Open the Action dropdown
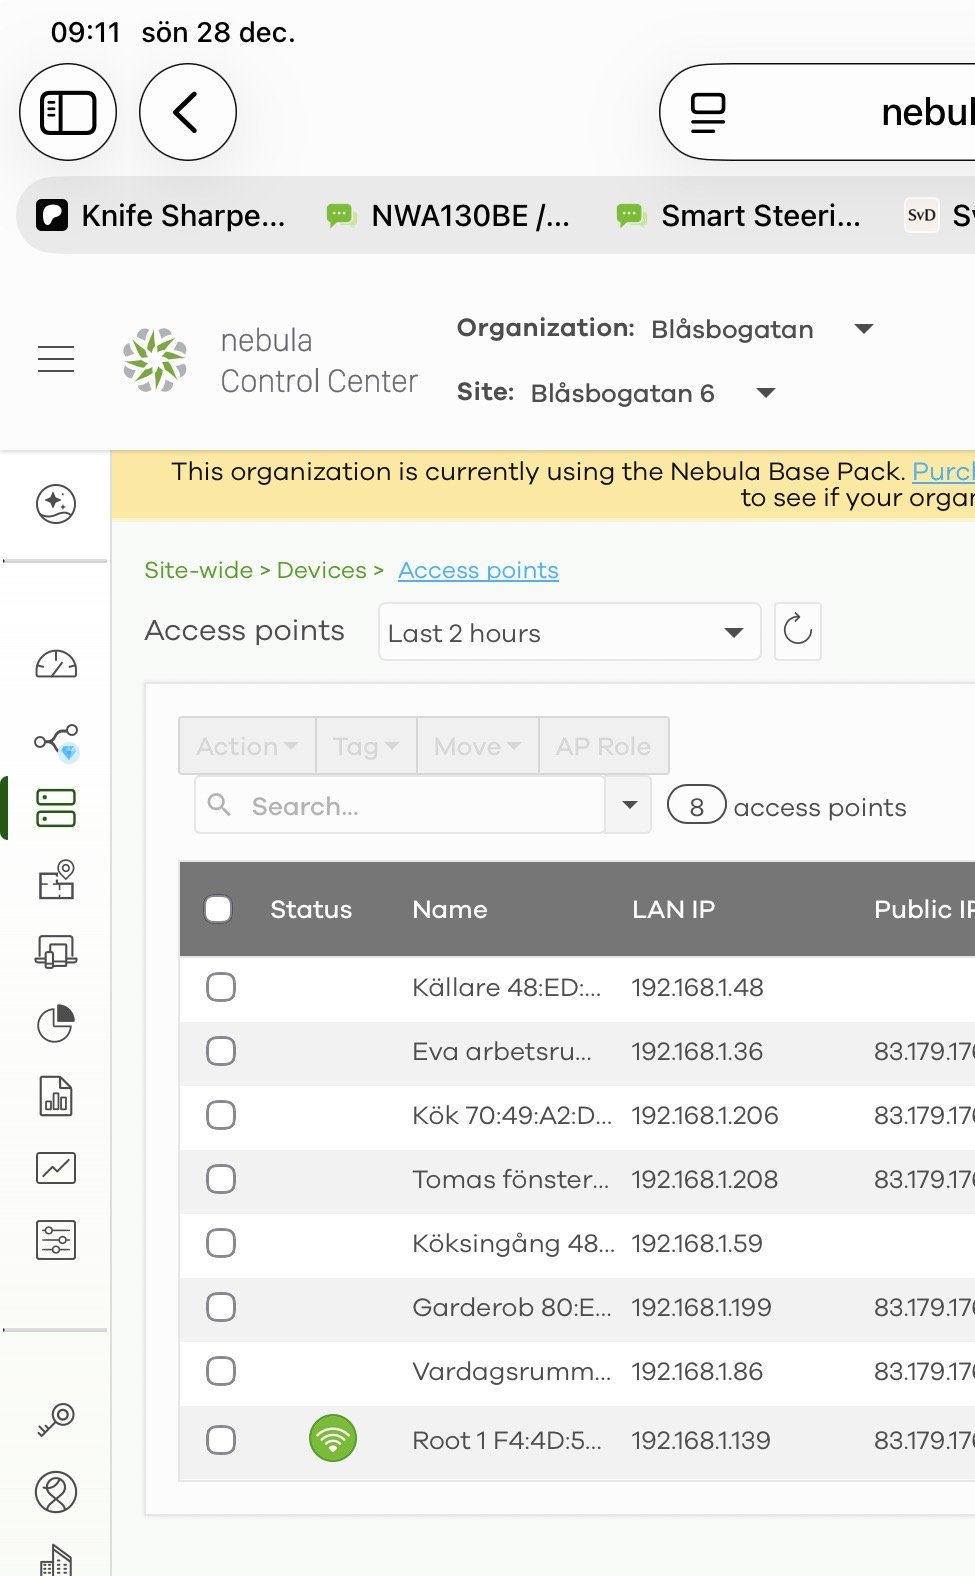 click(247, 746)
